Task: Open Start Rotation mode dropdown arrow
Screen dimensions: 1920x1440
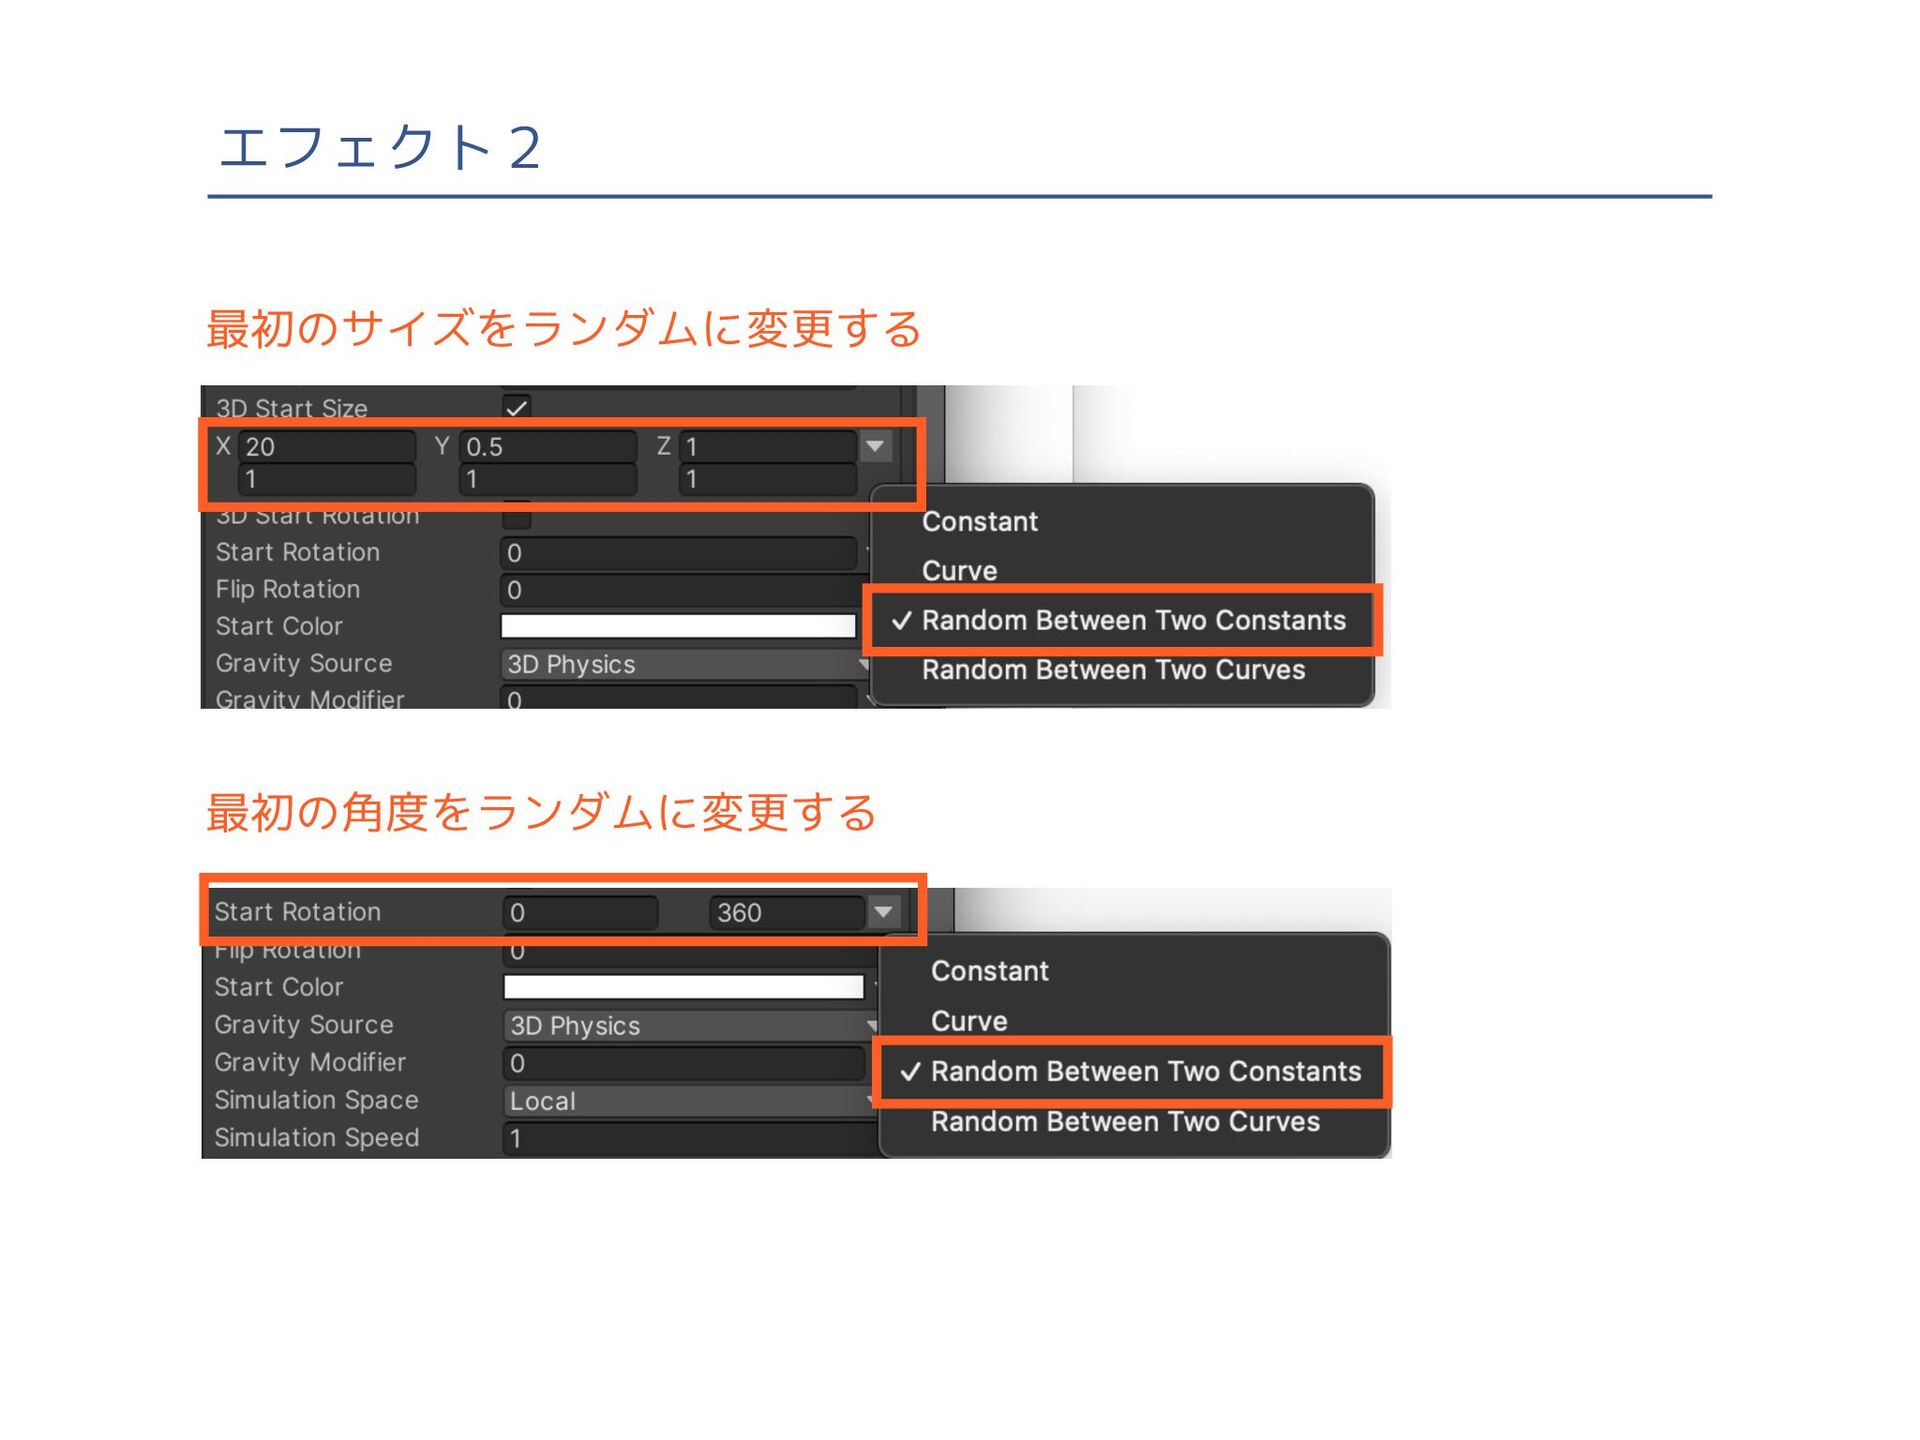Action: (883, 912)
